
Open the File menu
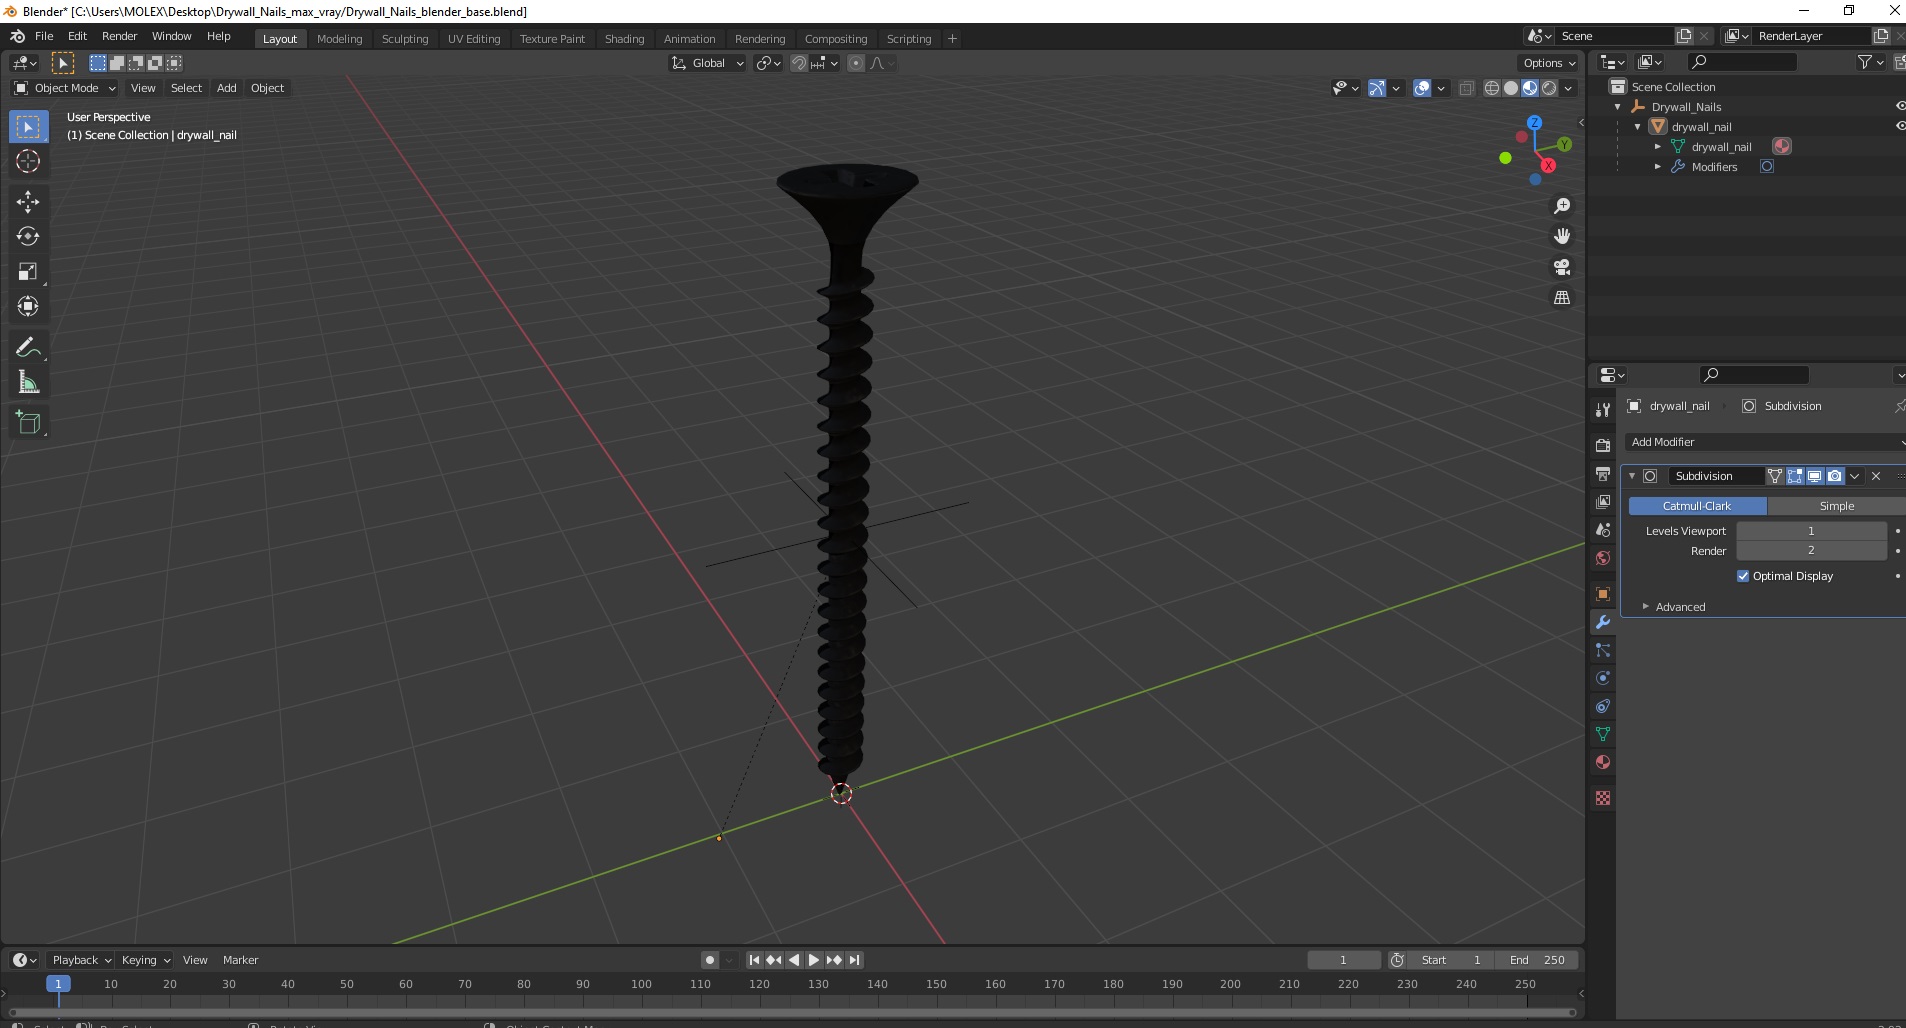[x=44, y=36]
